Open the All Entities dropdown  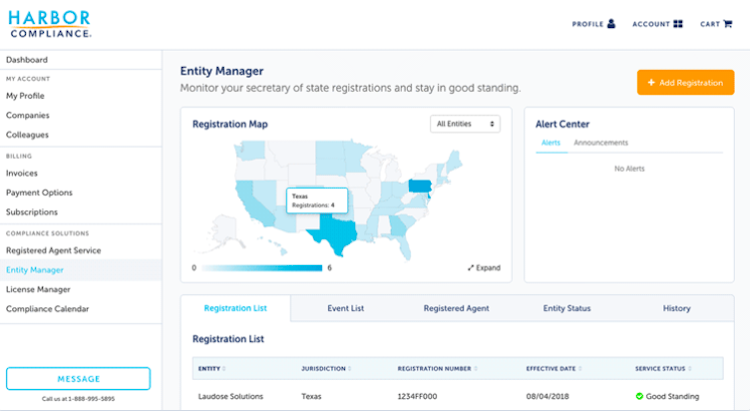[x=465, y=124]
